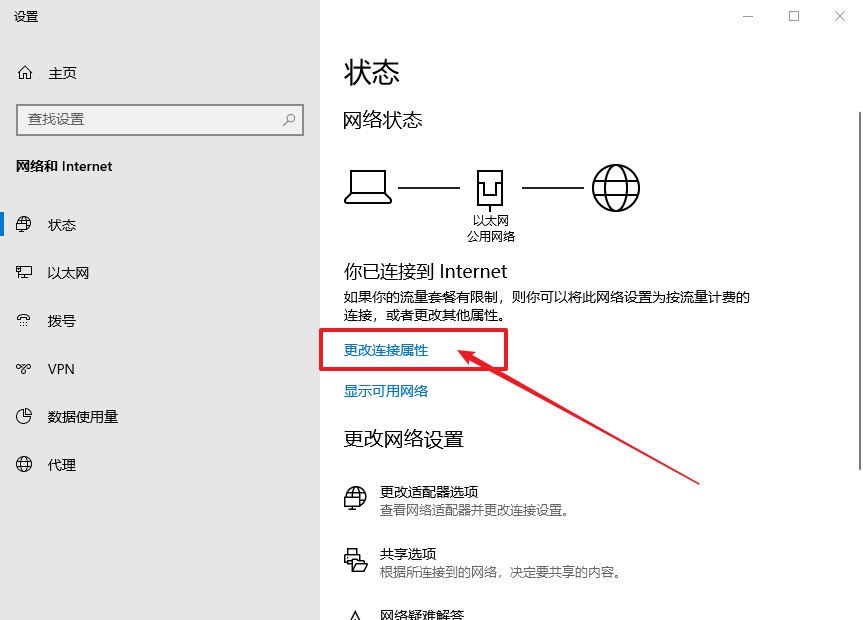The height and width of the screenshot is (620, 863).
Task: Focus the 查找设置 search field
Action: click(150, 120)
